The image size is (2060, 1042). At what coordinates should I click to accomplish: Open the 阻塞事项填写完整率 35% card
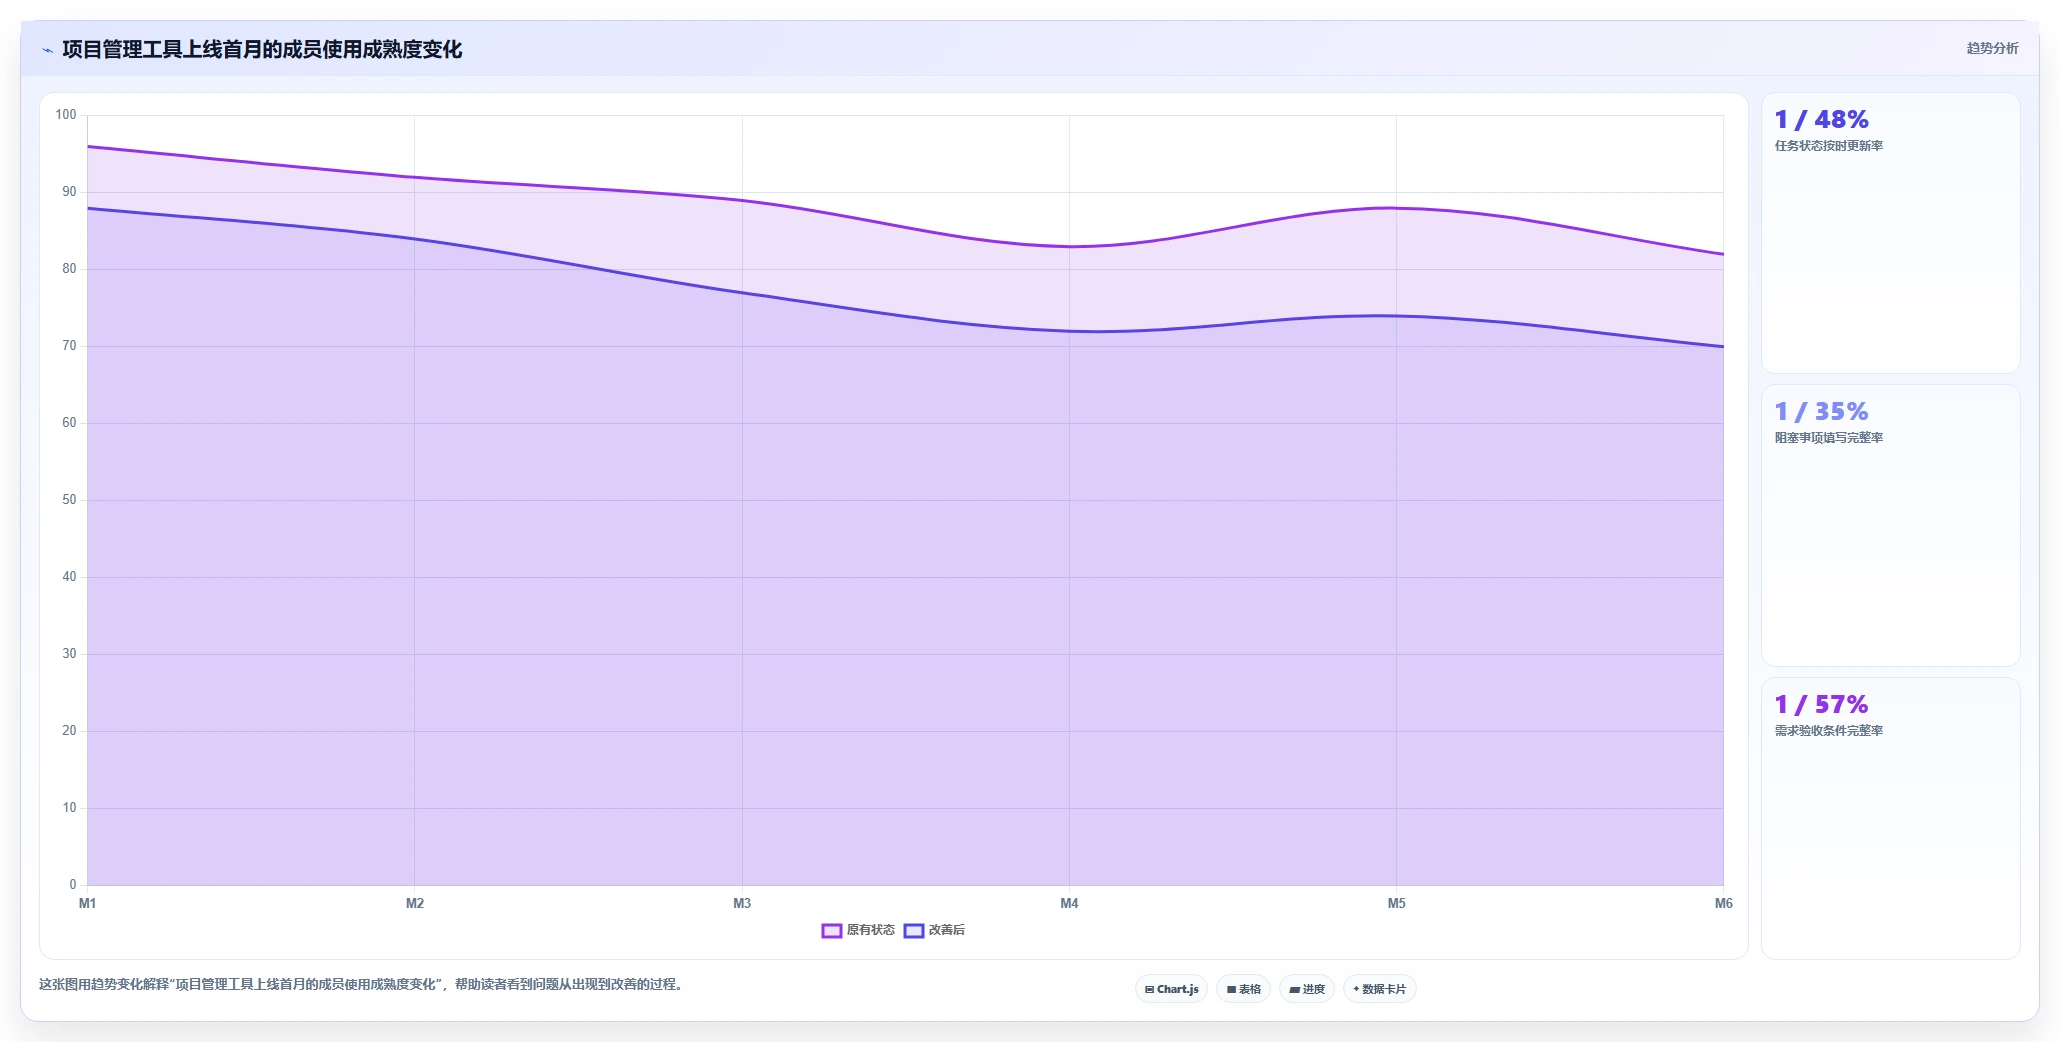click(x=1890, y=526)
